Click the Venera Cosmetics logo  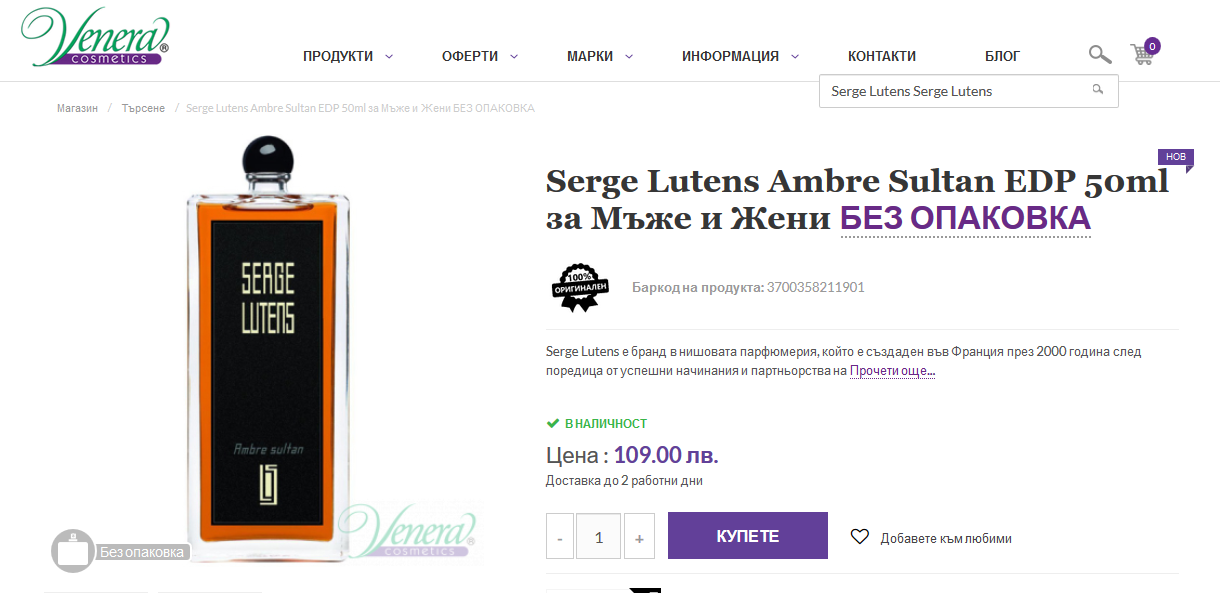click(x=95, y=37)
